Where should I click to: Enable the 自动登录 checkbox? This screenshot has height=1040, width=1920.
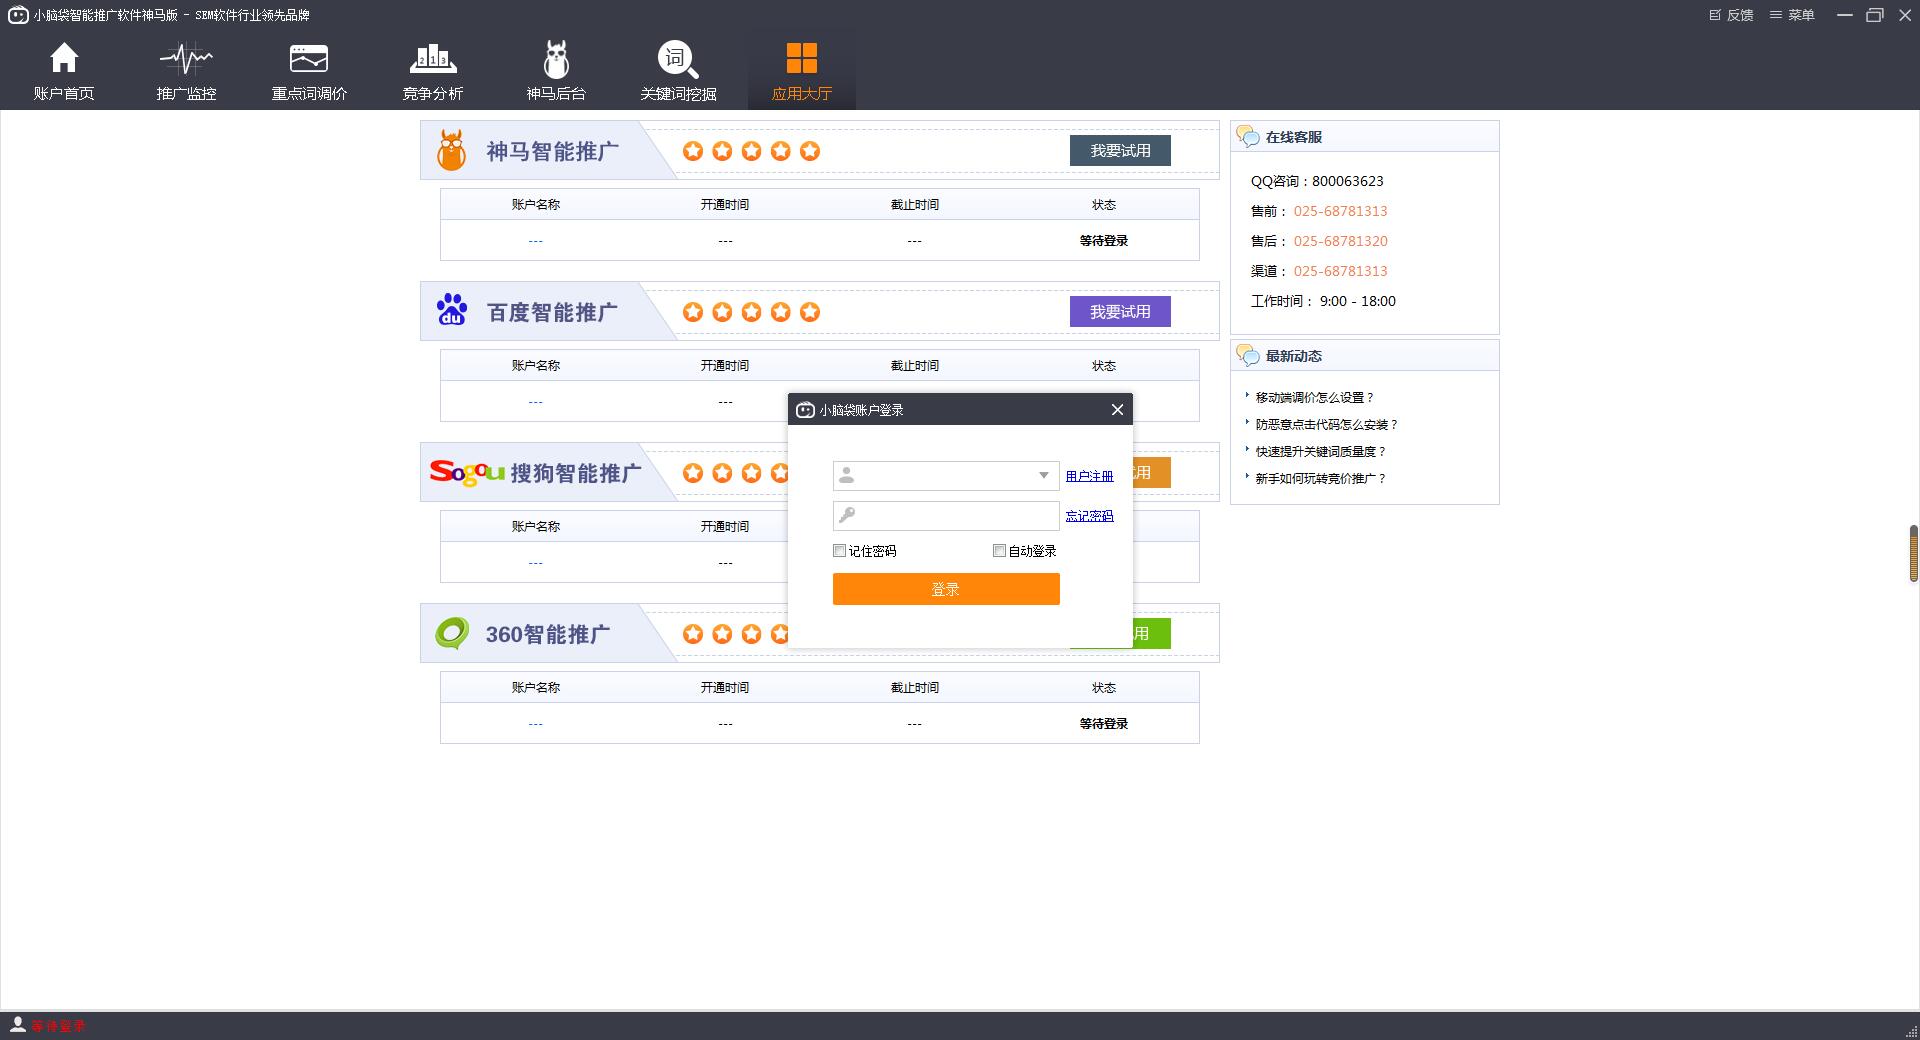pos(999,551)
